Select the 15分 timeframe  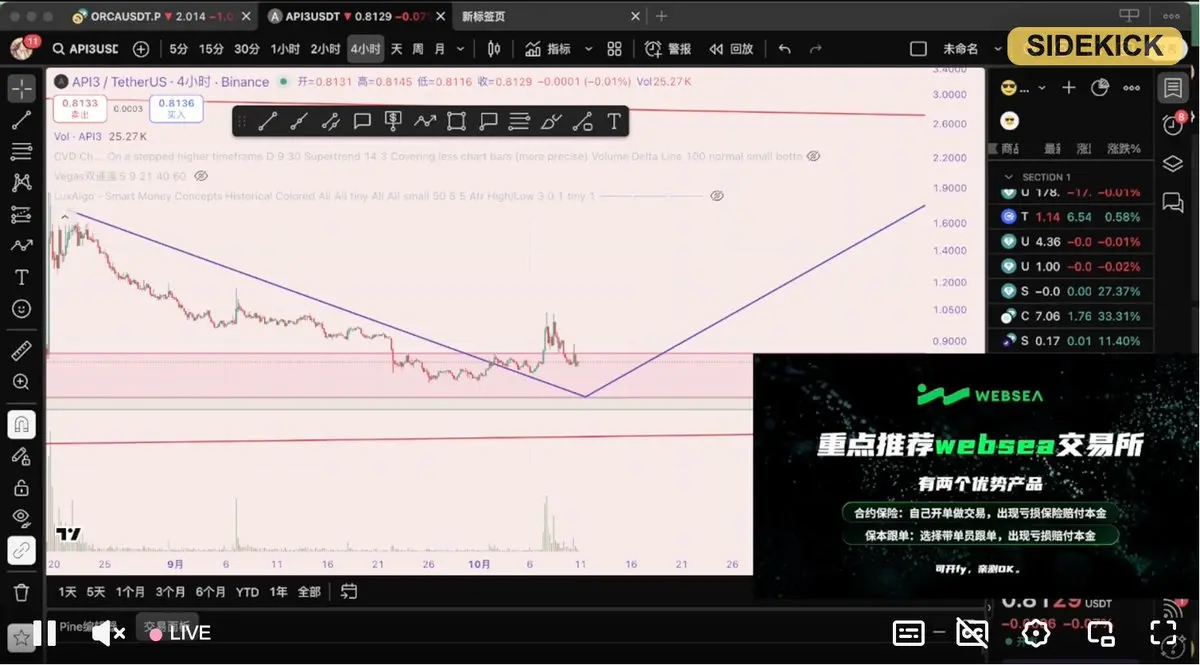[x=211, y=49]
